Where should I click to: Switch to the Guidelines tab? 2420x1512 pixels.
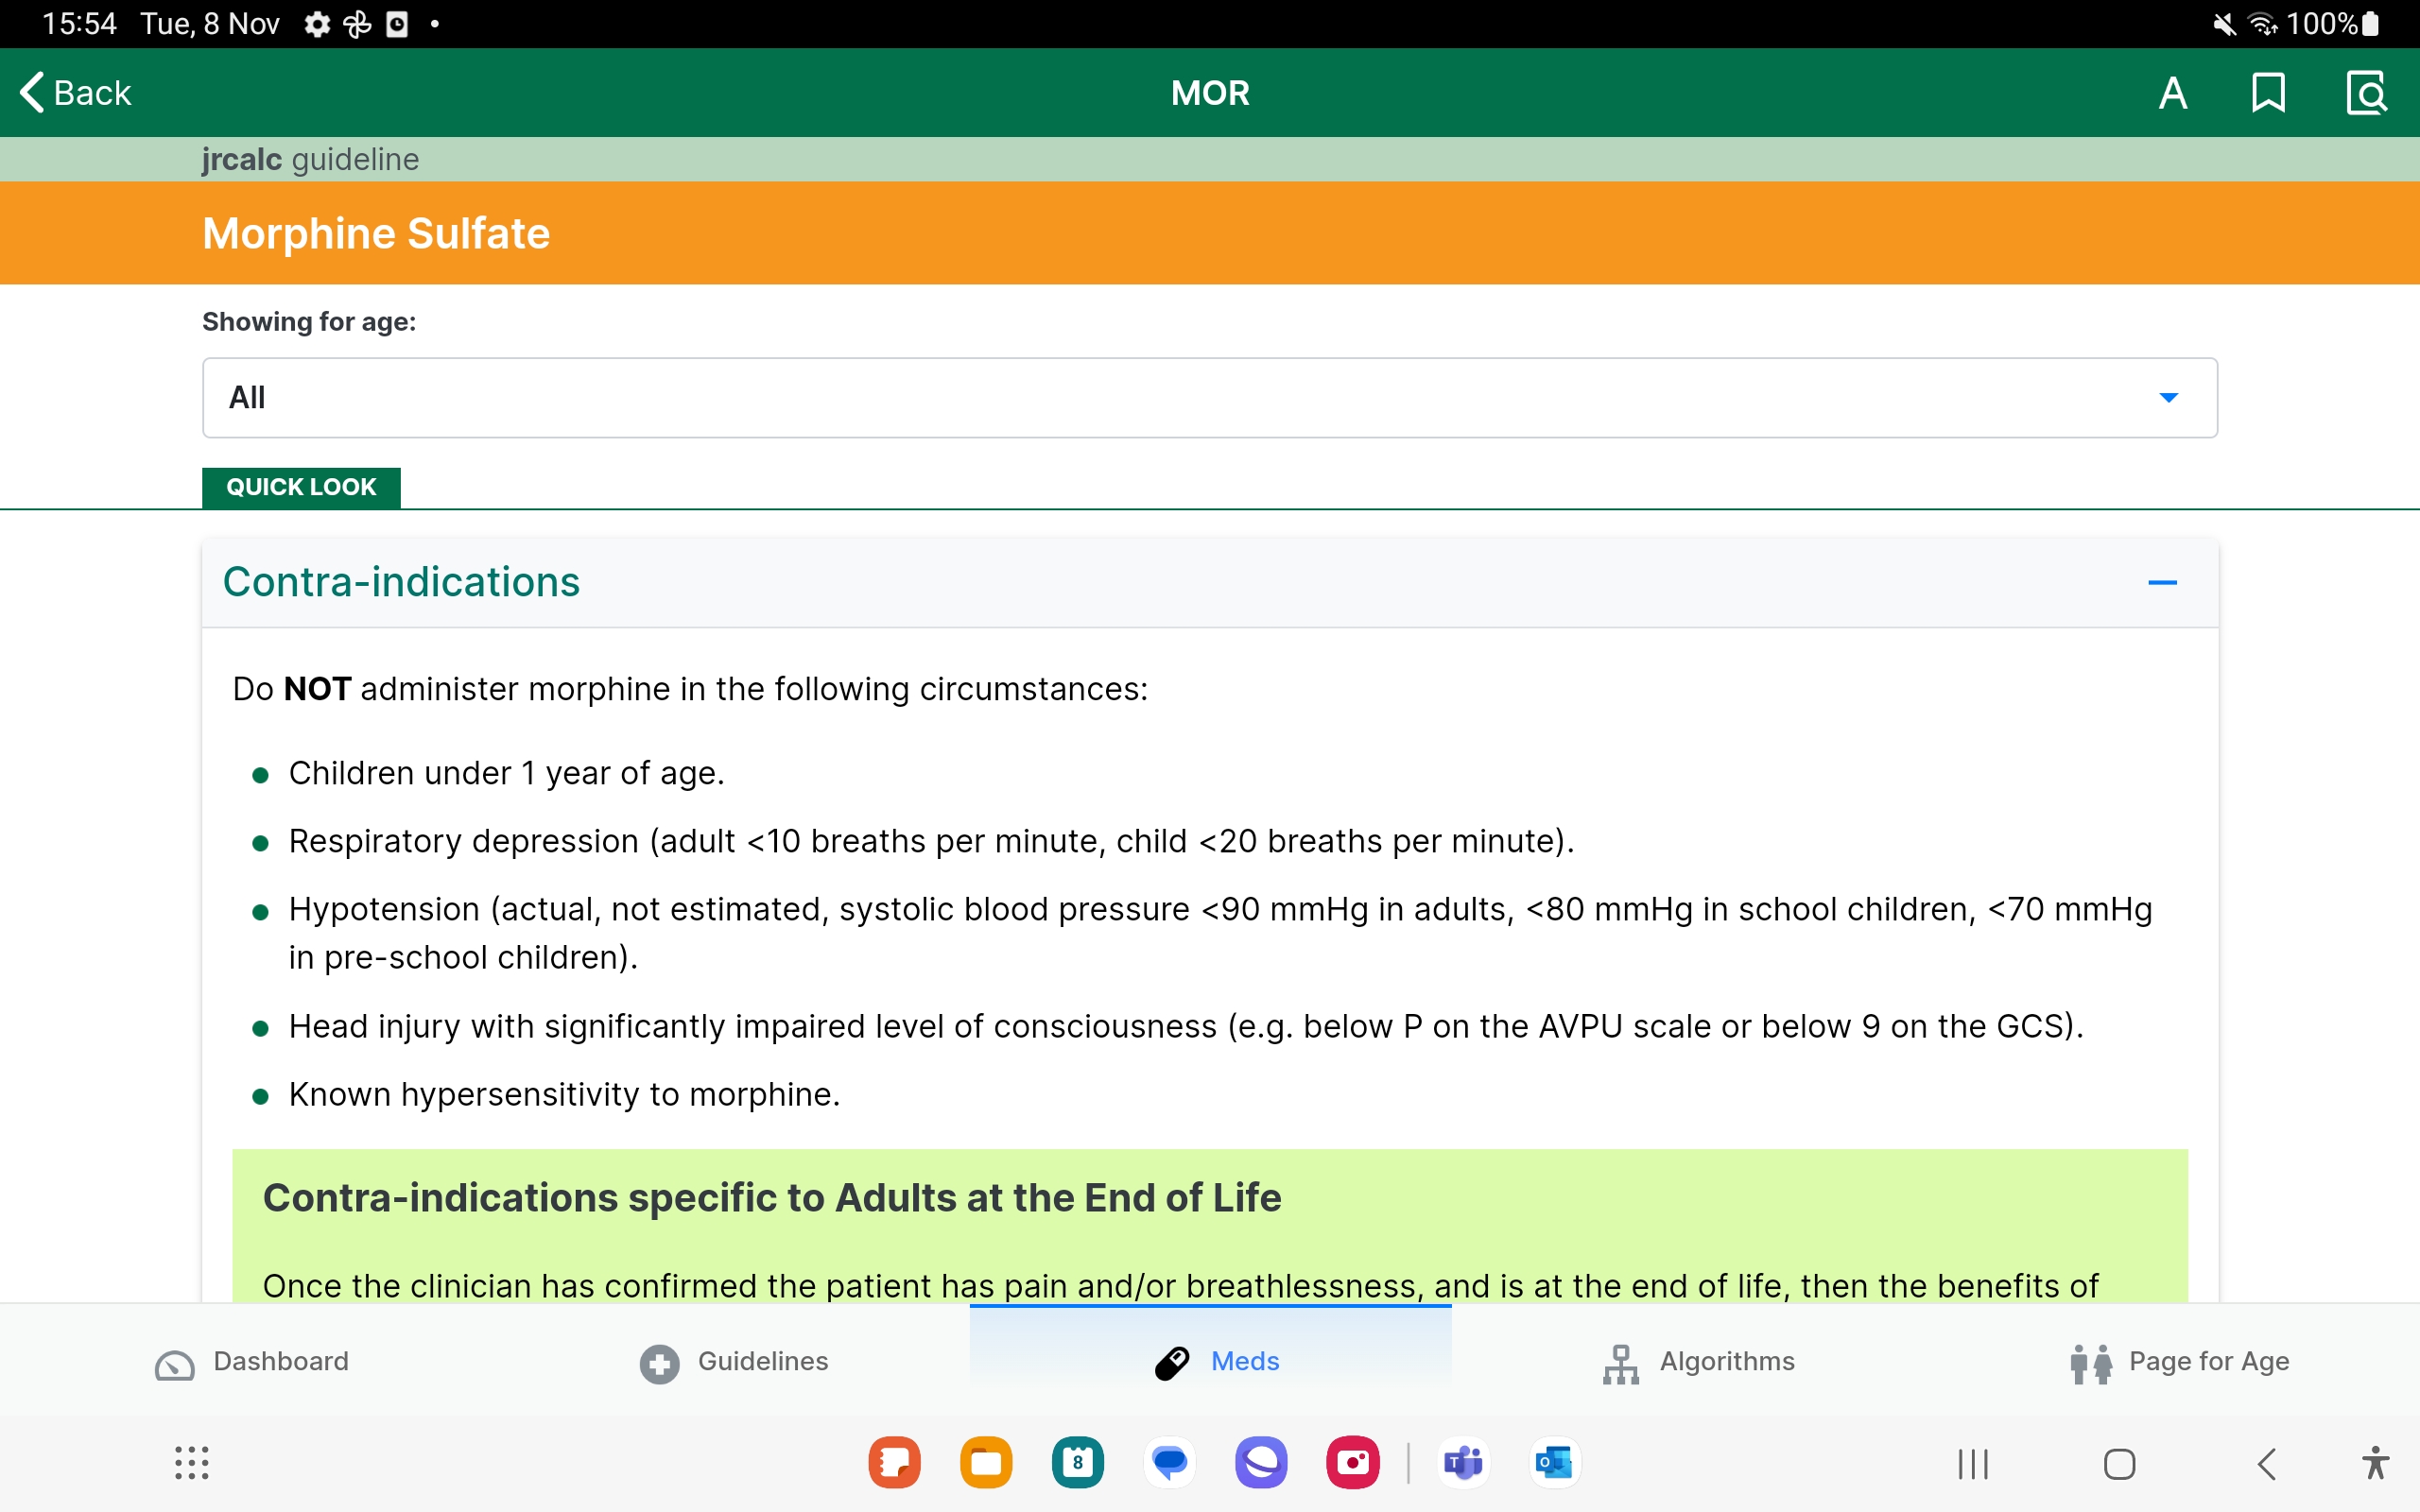point(734,1362)
